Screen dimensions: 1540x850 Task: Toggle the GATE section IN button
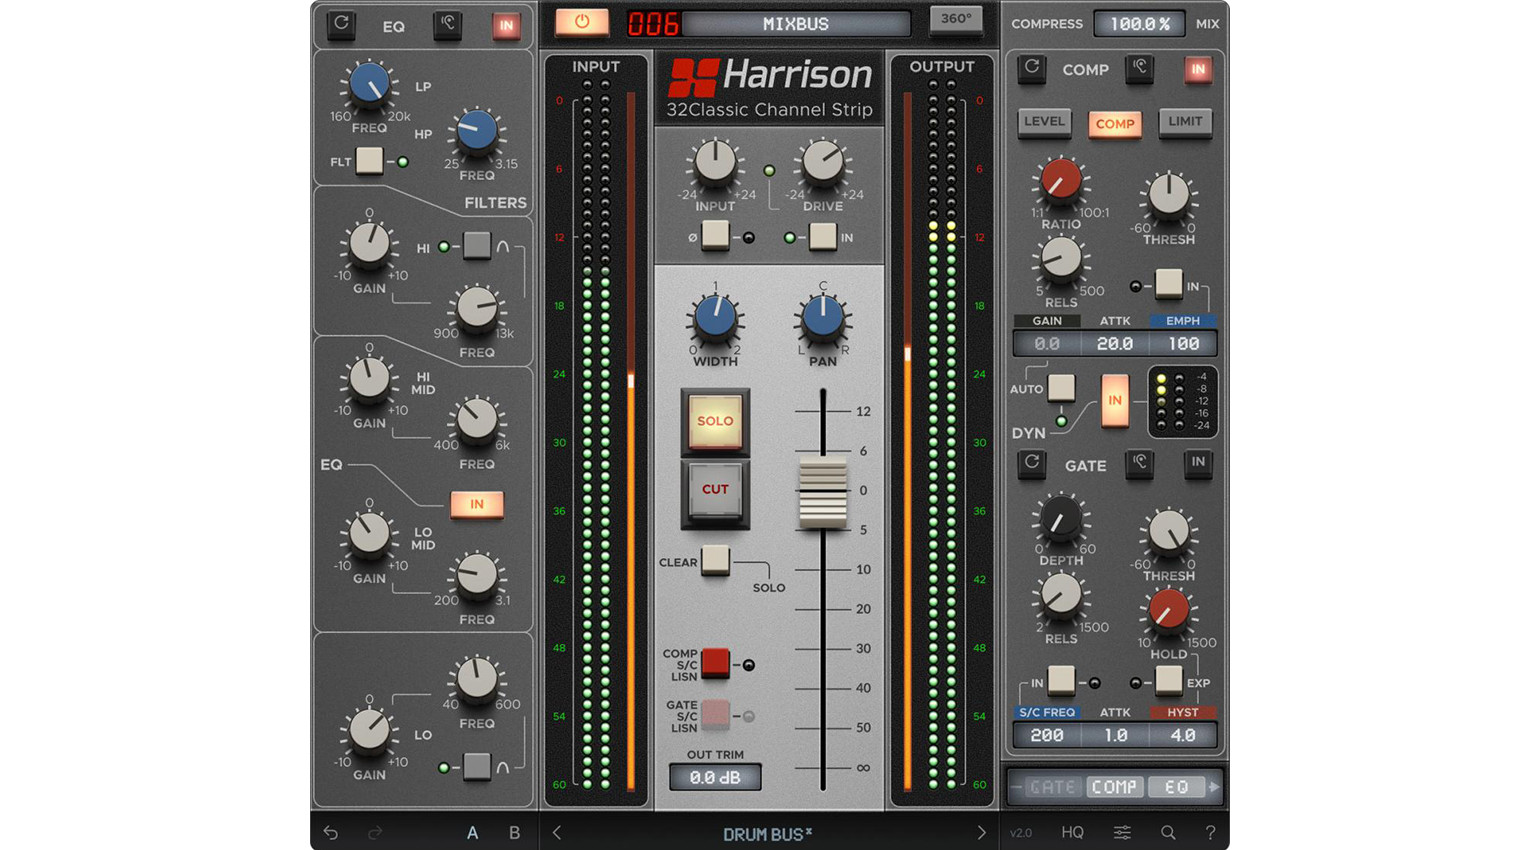click(x=1197, y=462)
